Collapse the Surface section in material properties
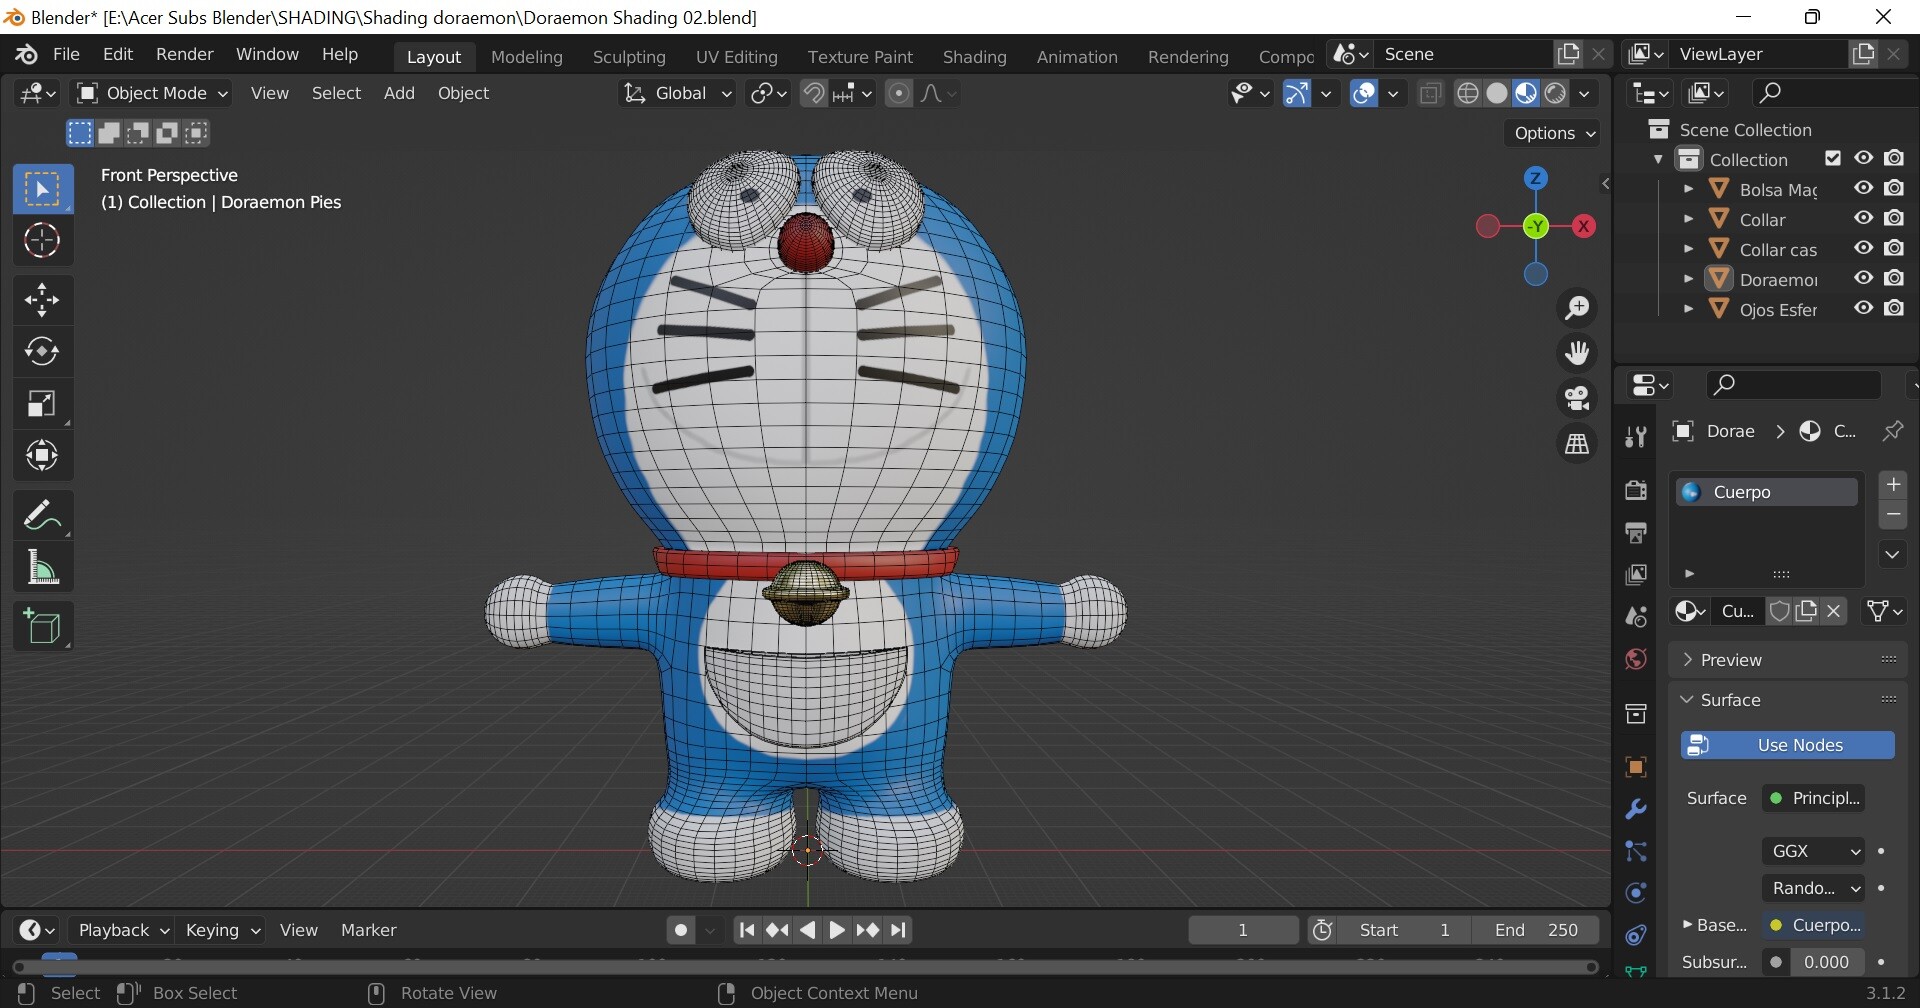The image size is (1920, 1008). [1689, 699]
